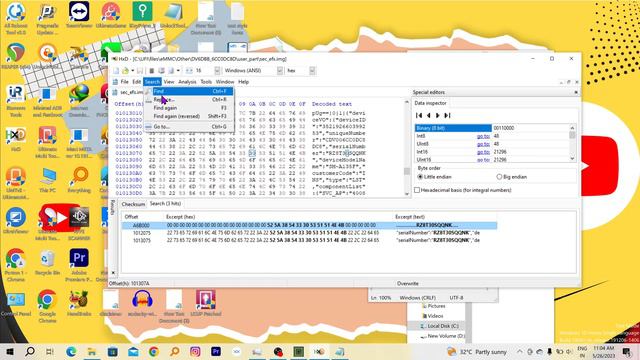Select search result at offset A6B000
Viewport: 640px width, 360px height.
click(x=309, y=225)
